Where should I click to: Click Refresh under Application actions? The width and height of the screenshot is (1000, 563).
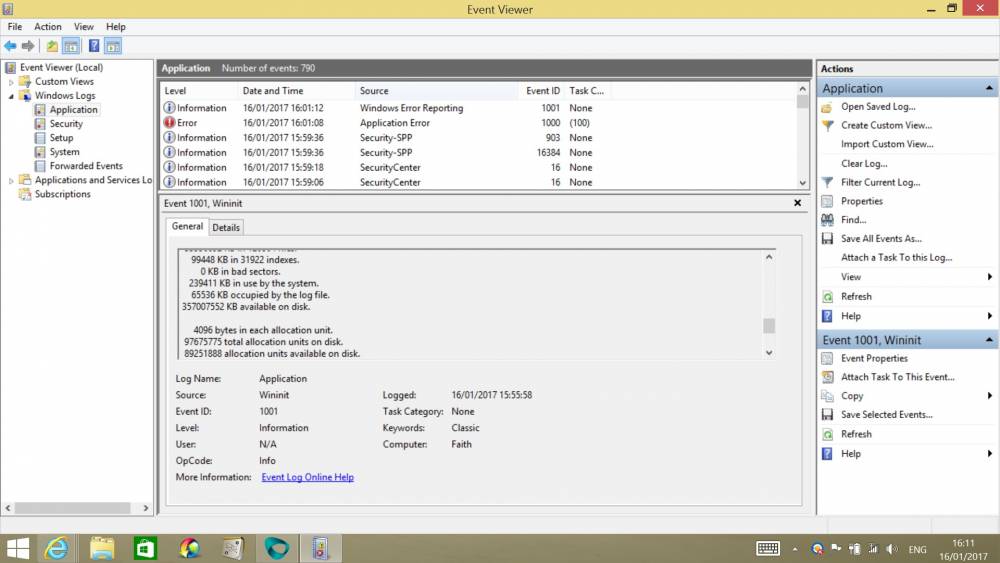[856, 296]
